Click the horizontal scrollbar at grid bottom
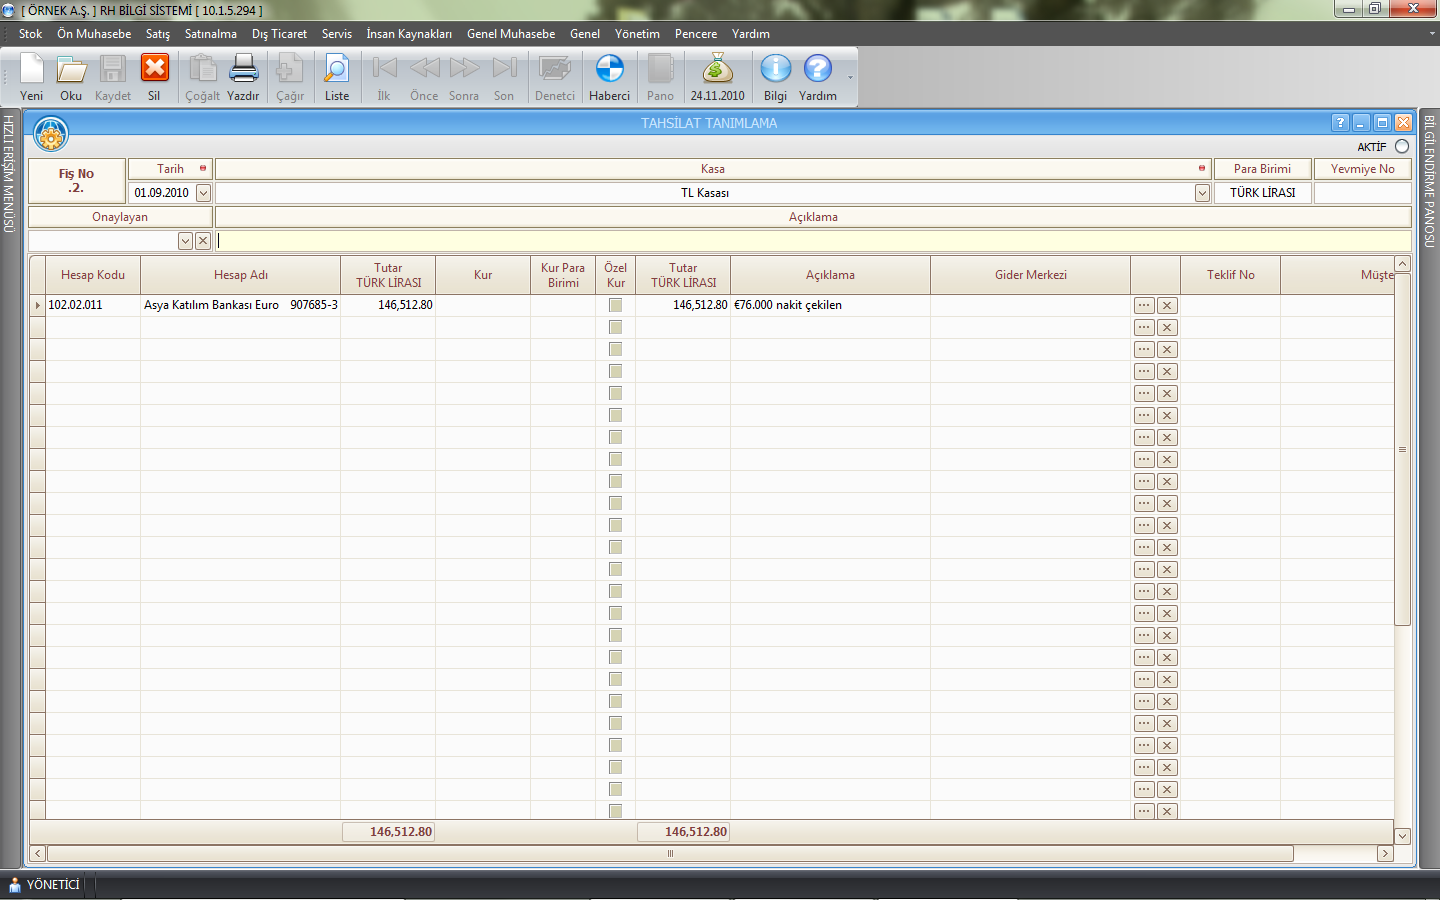This screenshot has height=900, width=1440. 670,853
